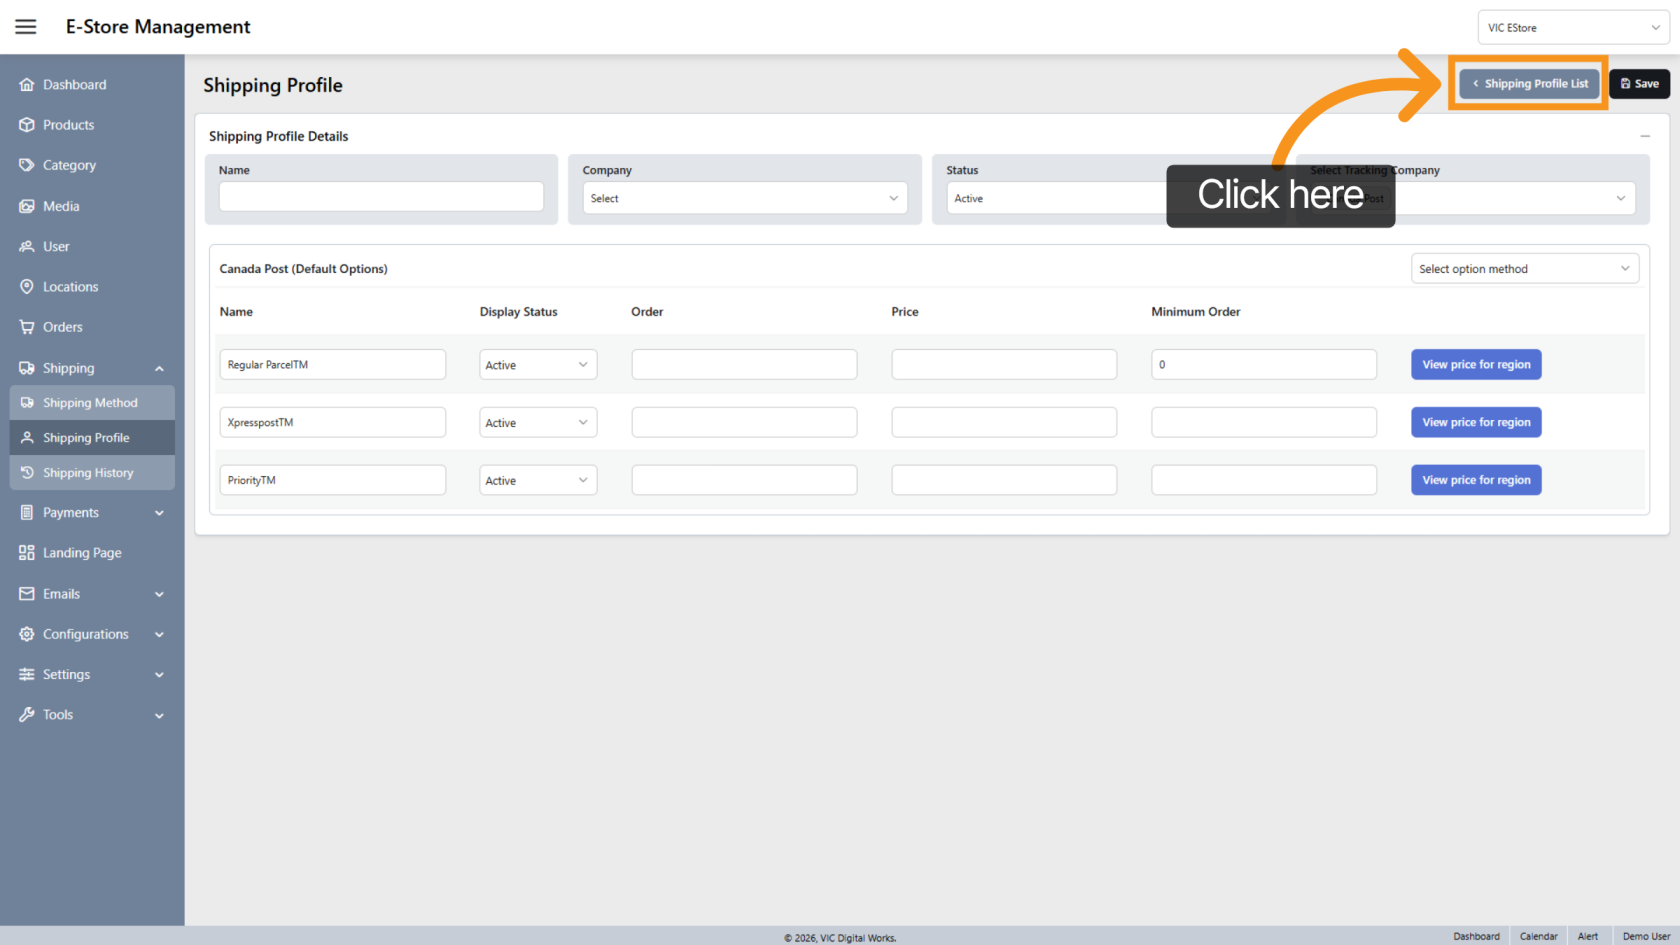This screenshot has height=945, width=1680.
Task: Go to Shipping Method submenu item
Action: [x=90, y=403]
